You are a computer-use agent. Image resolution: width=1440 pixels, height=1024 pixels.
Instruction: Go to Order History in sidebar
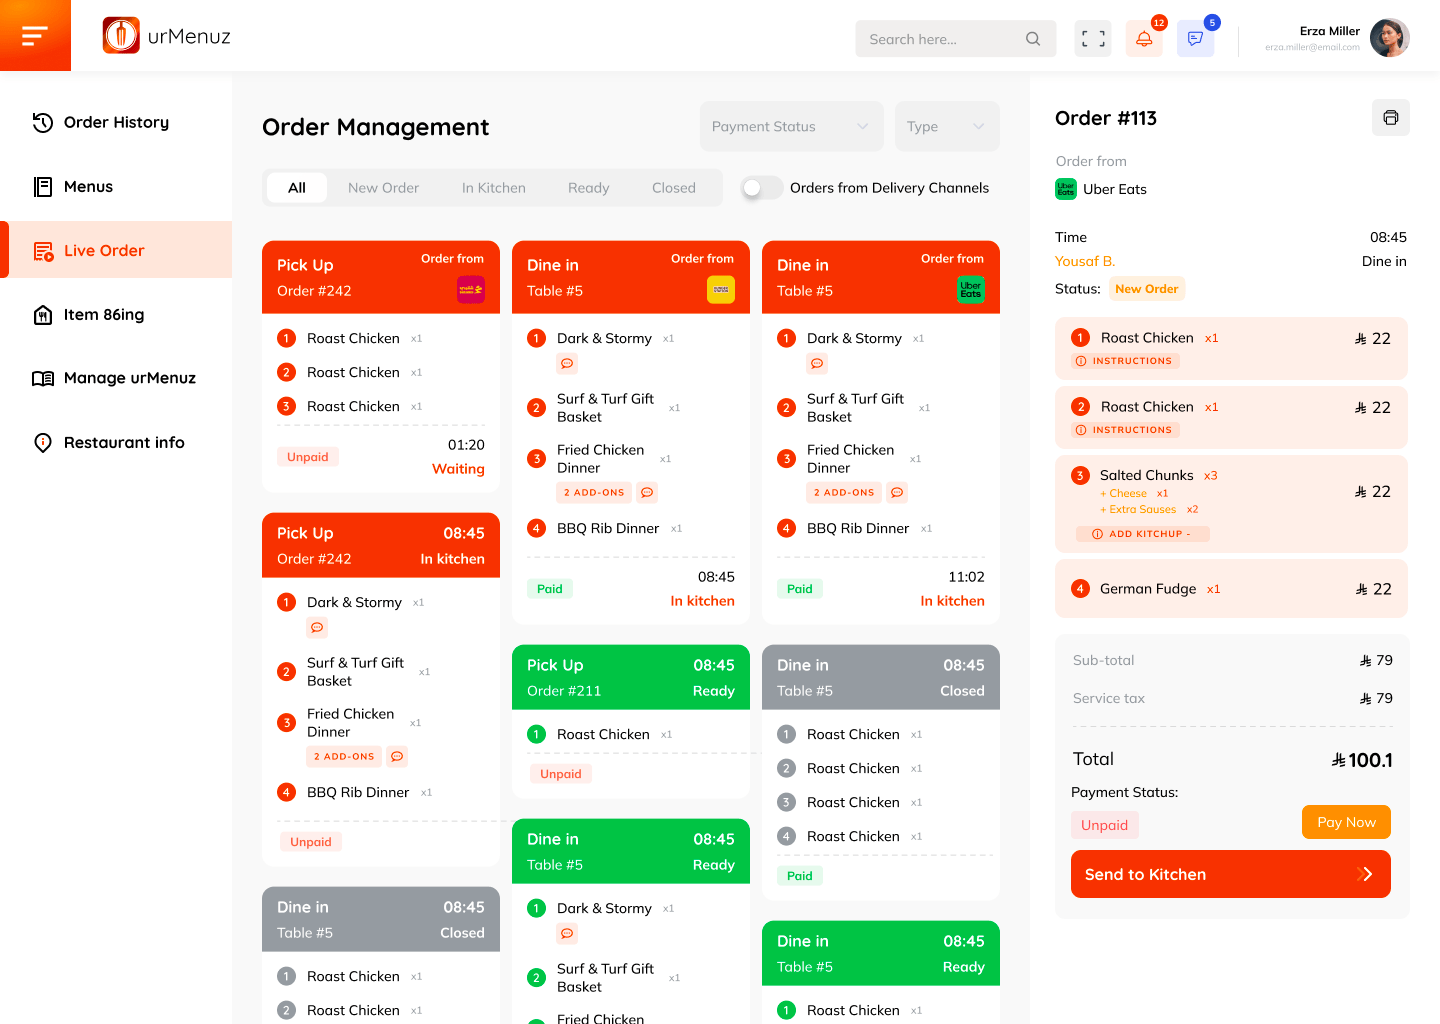click(116, 123)
